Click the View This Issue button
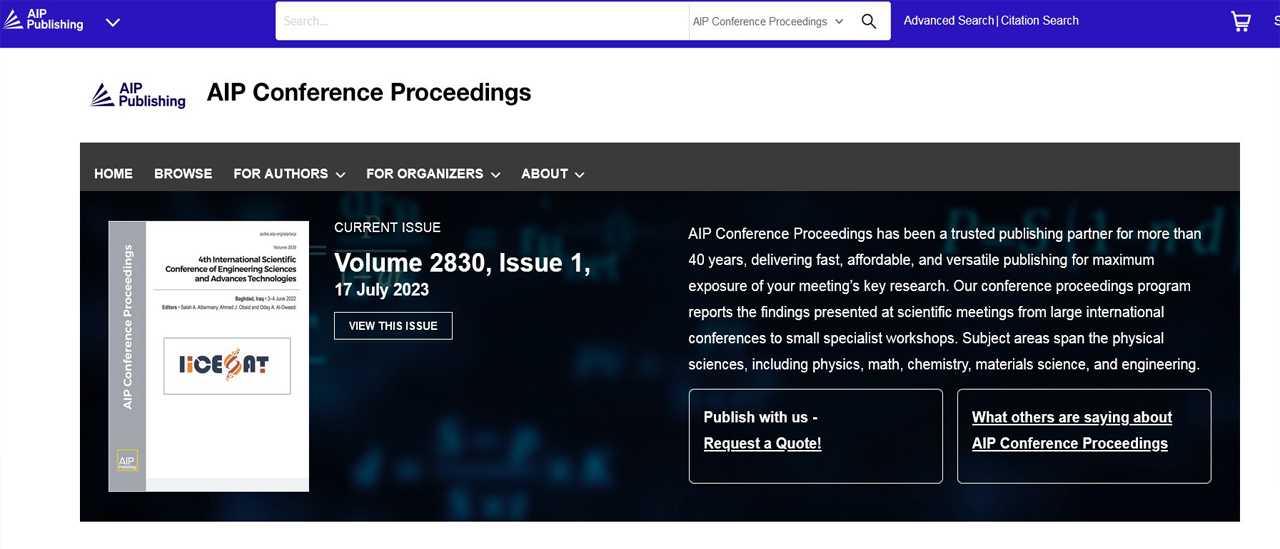This screenshot has height=549, width=1280. pyautogui.click(x=393, y=326)
